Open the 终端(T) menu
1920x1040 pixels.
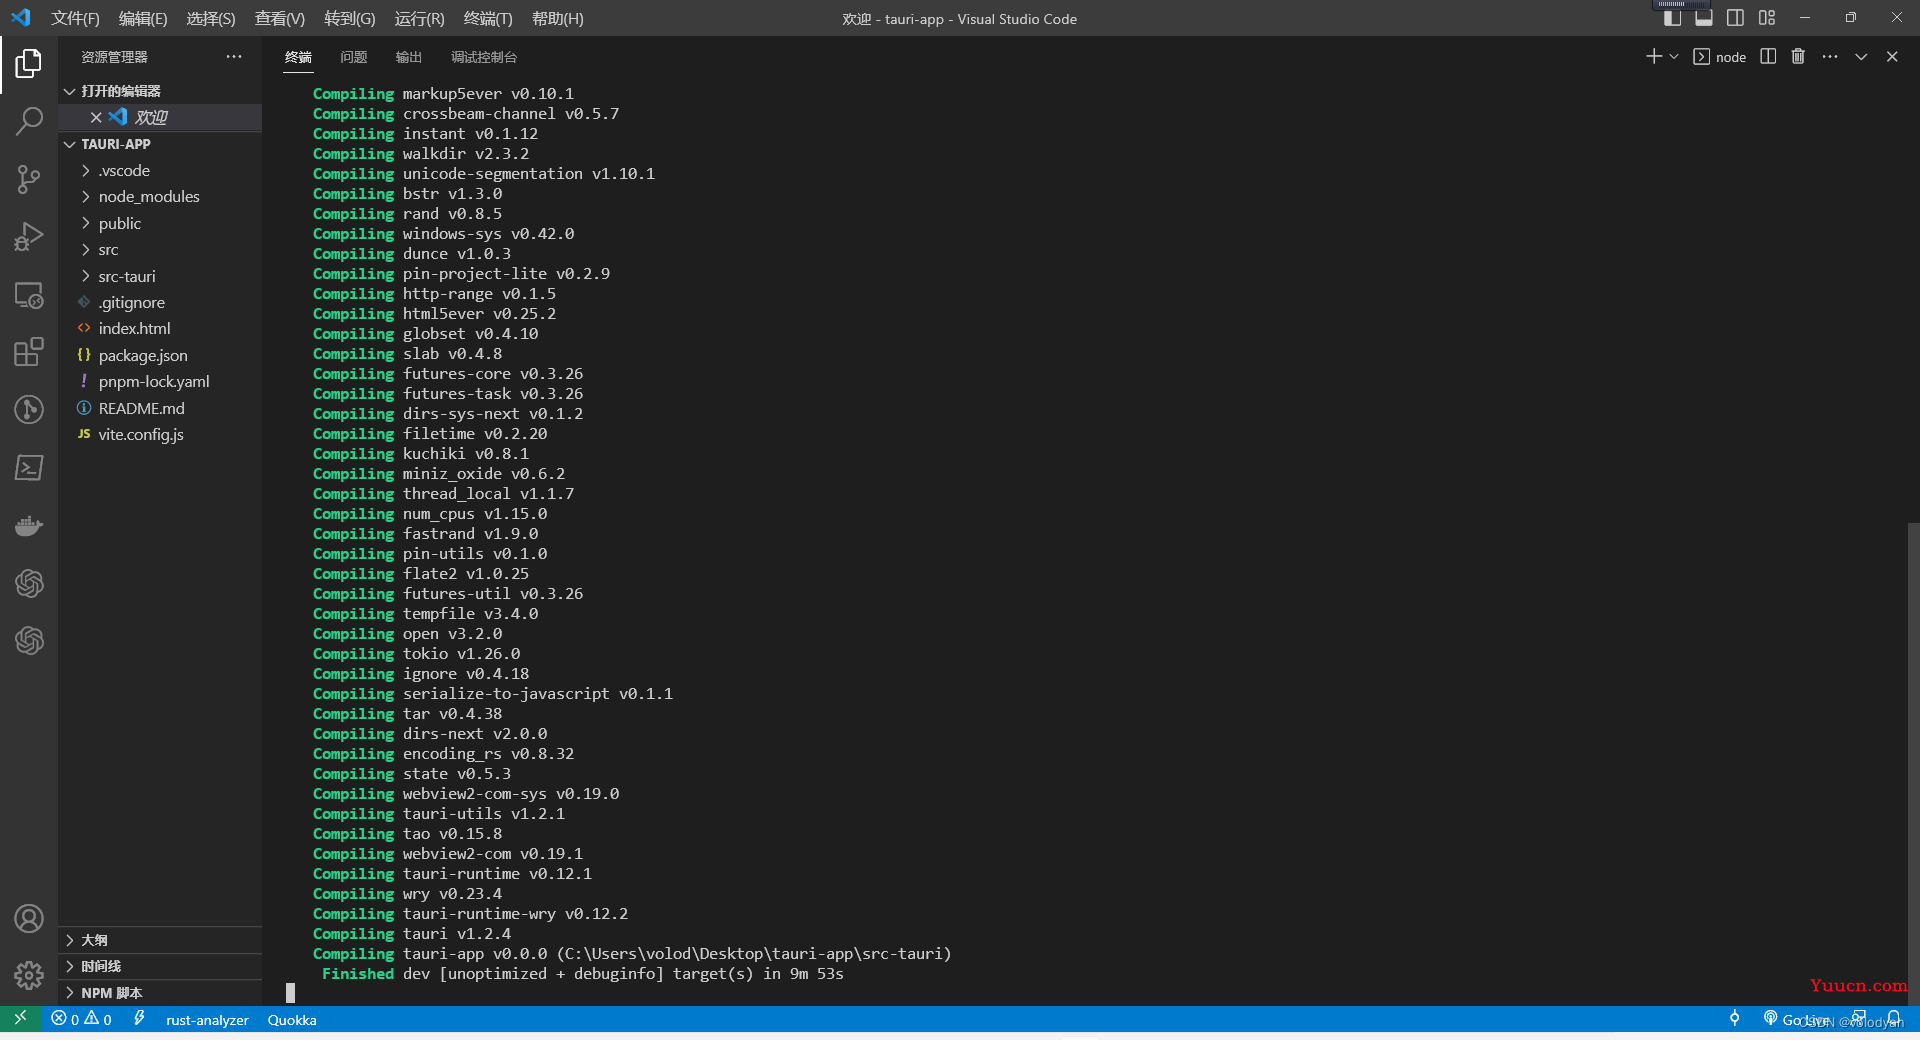pos(488,18)
